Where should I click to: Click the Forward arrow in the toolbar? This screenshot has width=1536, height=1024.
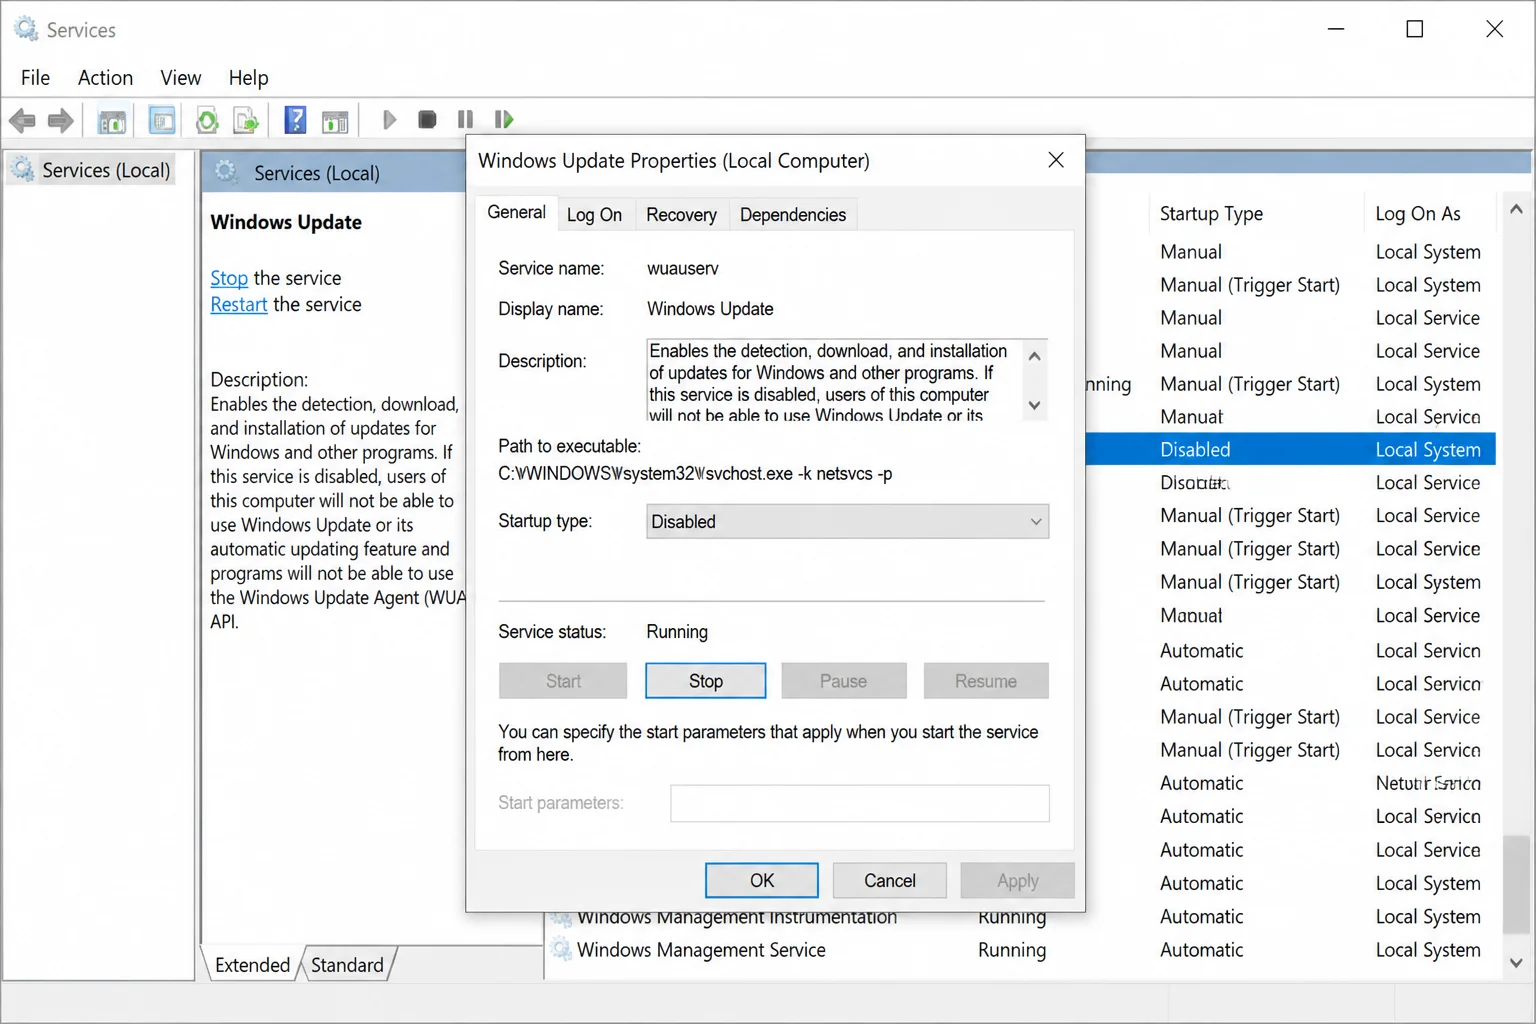pos(61,121)
